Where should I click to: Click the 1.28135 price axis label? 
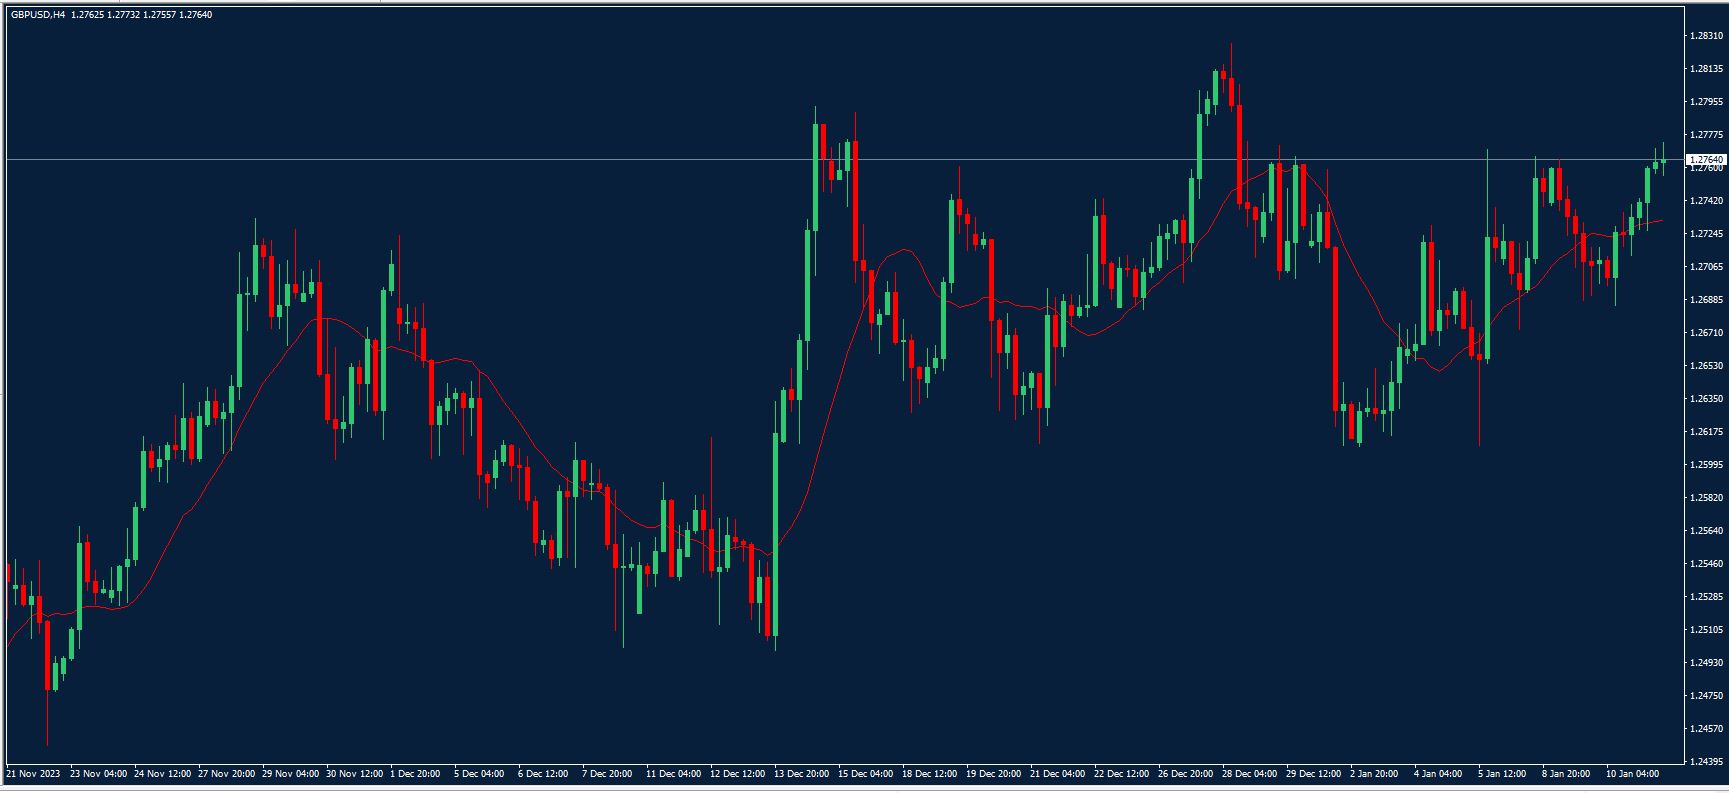tap(1706, 69)
